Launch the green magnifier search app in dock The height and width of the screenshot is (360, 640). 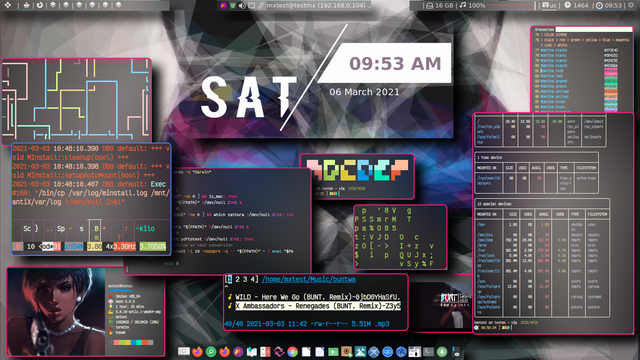point(211,352)
